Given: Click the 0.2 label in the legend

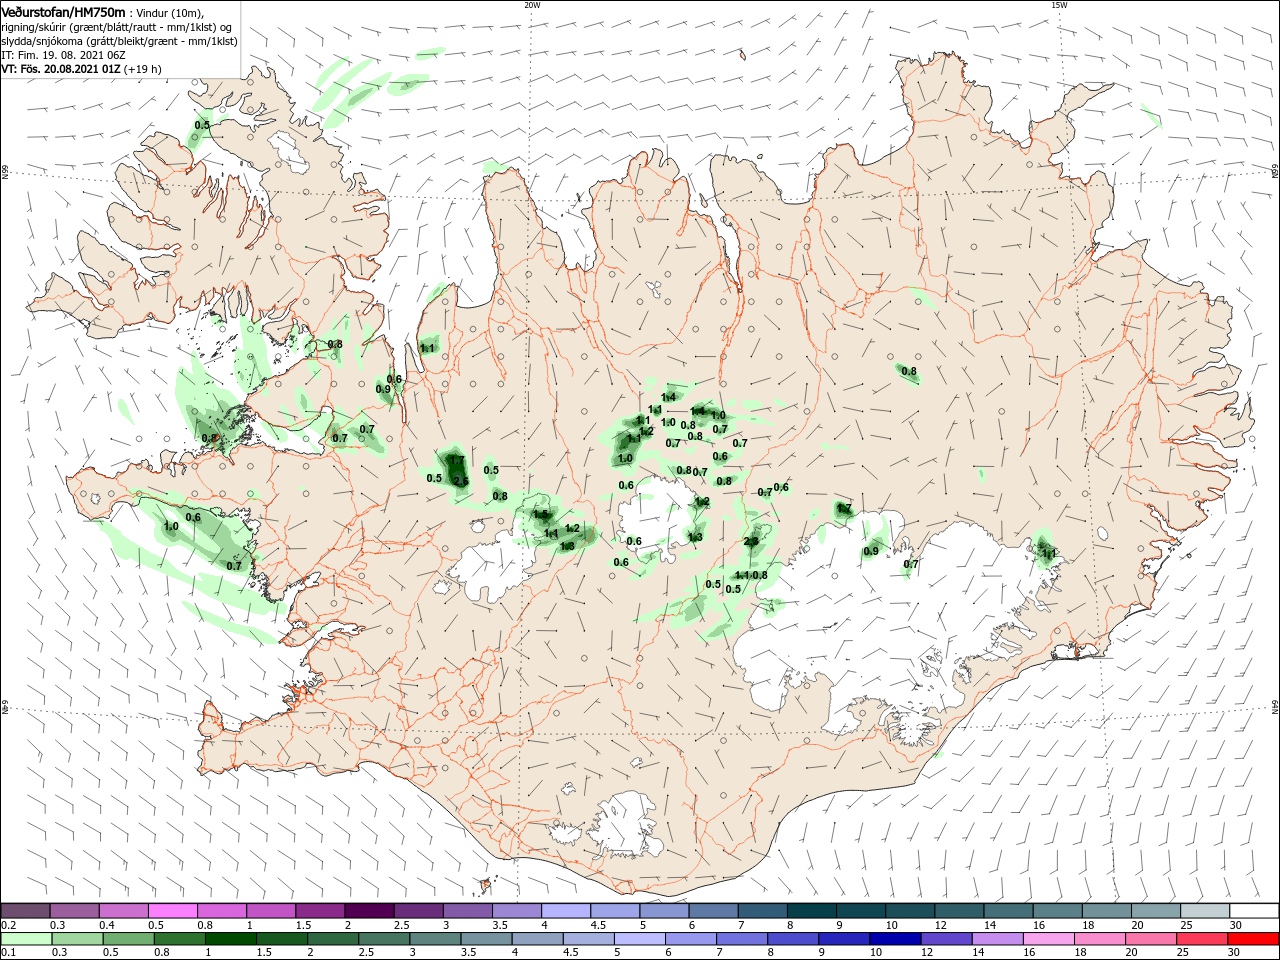Looking at the screenshot, I should tap(8, 925).
